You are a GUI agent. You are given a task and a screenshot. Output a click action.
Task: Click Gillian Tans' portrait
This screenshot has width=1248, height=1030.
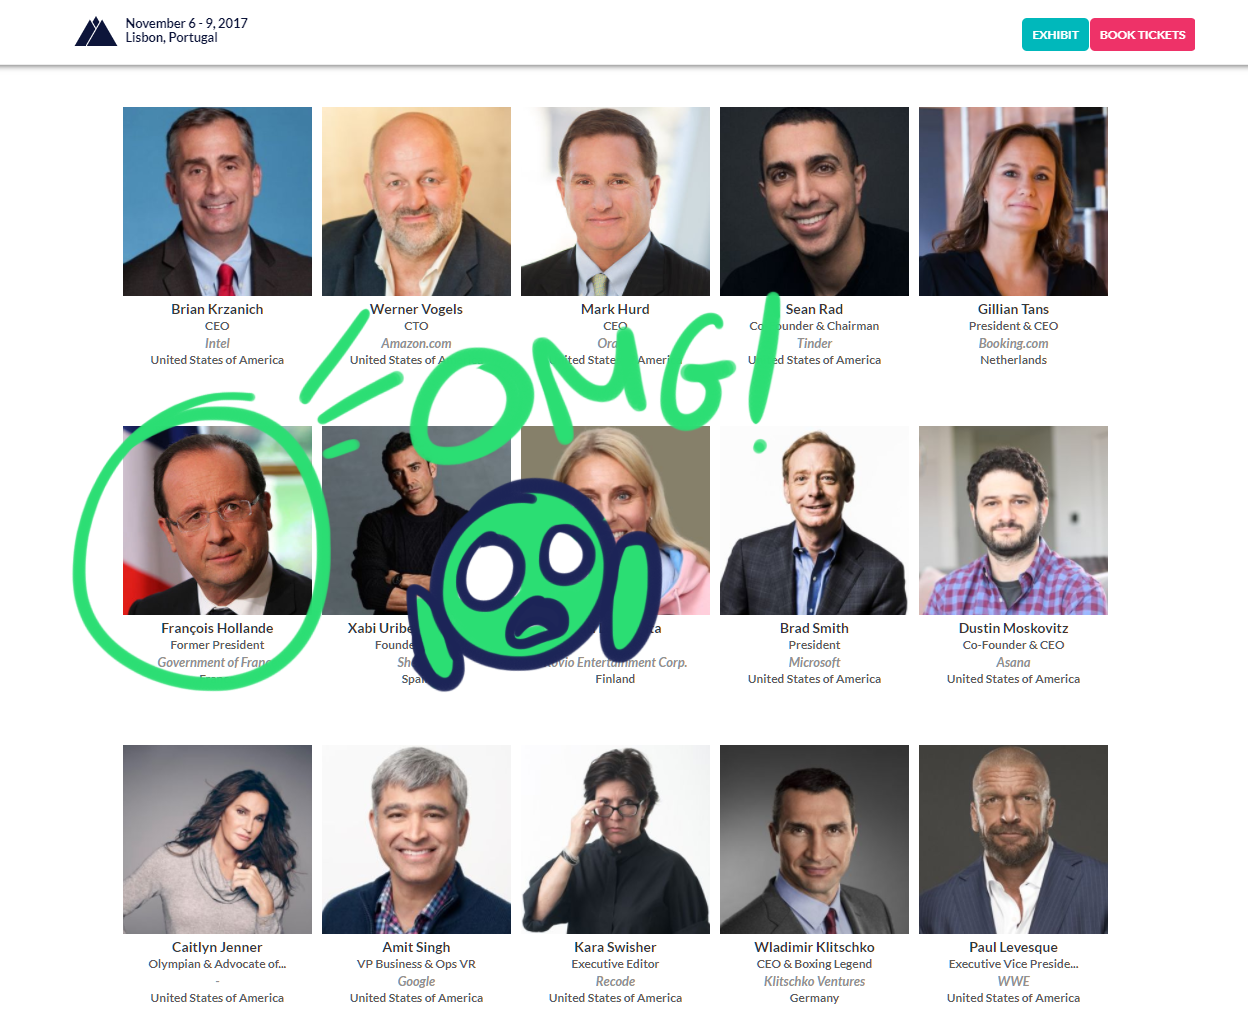click(1013, 201)
